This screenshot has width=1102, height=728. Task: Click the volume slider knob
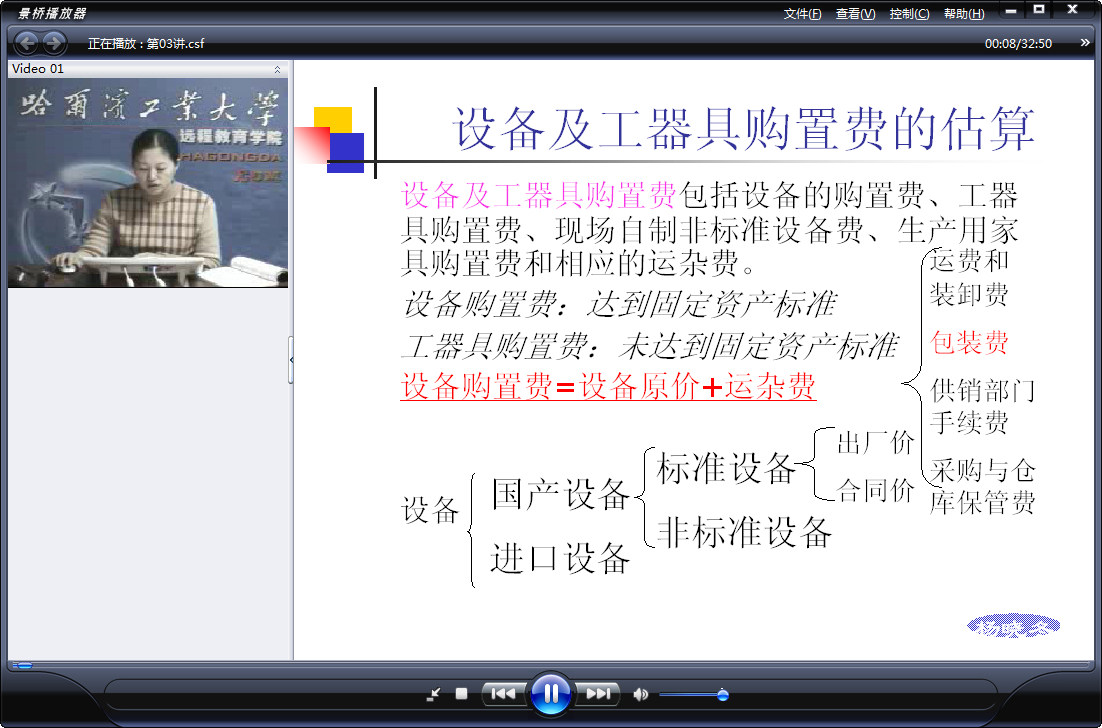coord(722,695)
